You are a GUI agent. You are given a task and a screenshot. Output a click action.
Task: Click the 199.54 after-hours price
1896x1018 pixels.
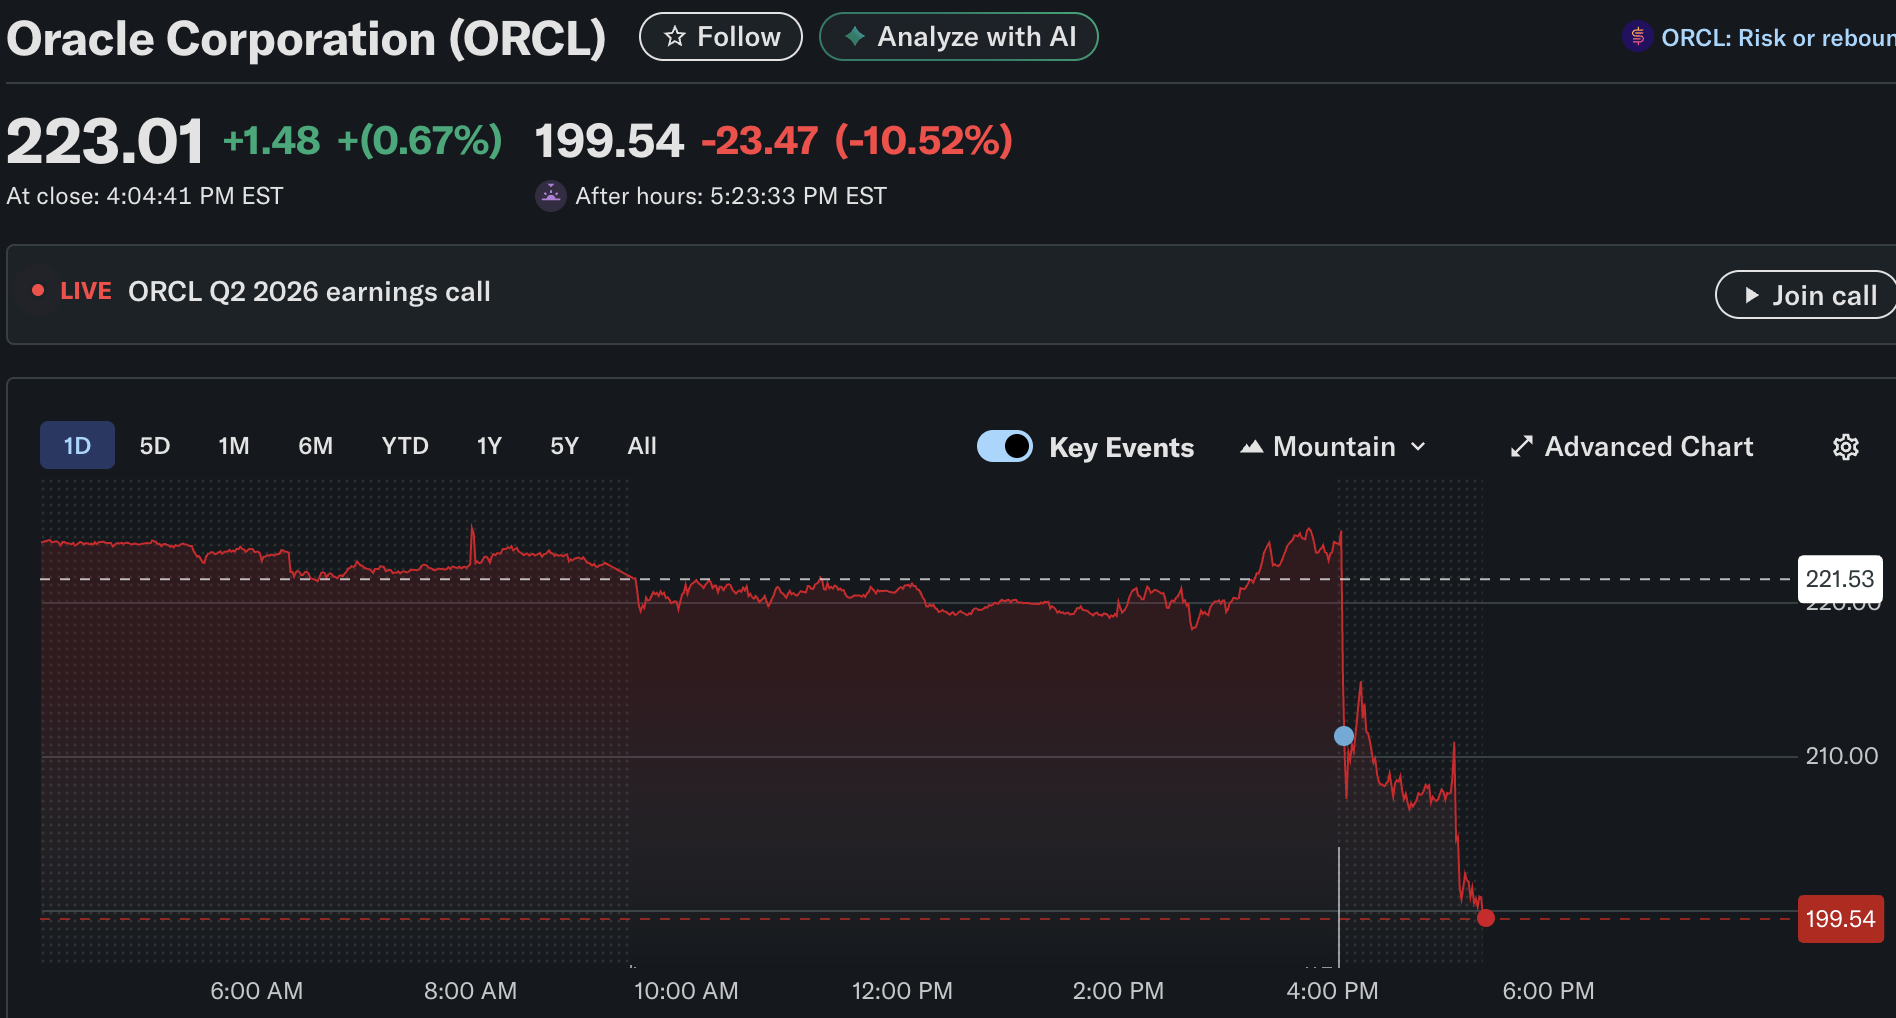[x=609, y=141]
